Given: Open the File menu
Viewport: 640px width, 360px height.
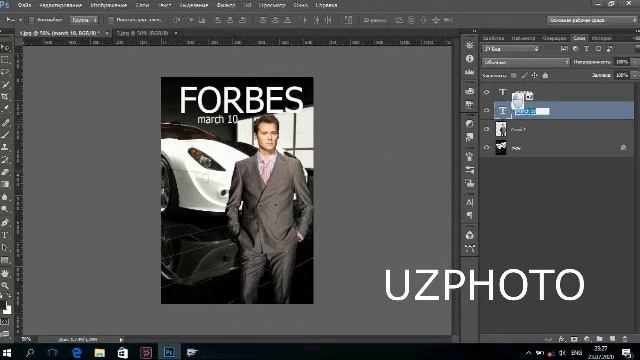Looking at the screenshot, I should click(24, 5).
